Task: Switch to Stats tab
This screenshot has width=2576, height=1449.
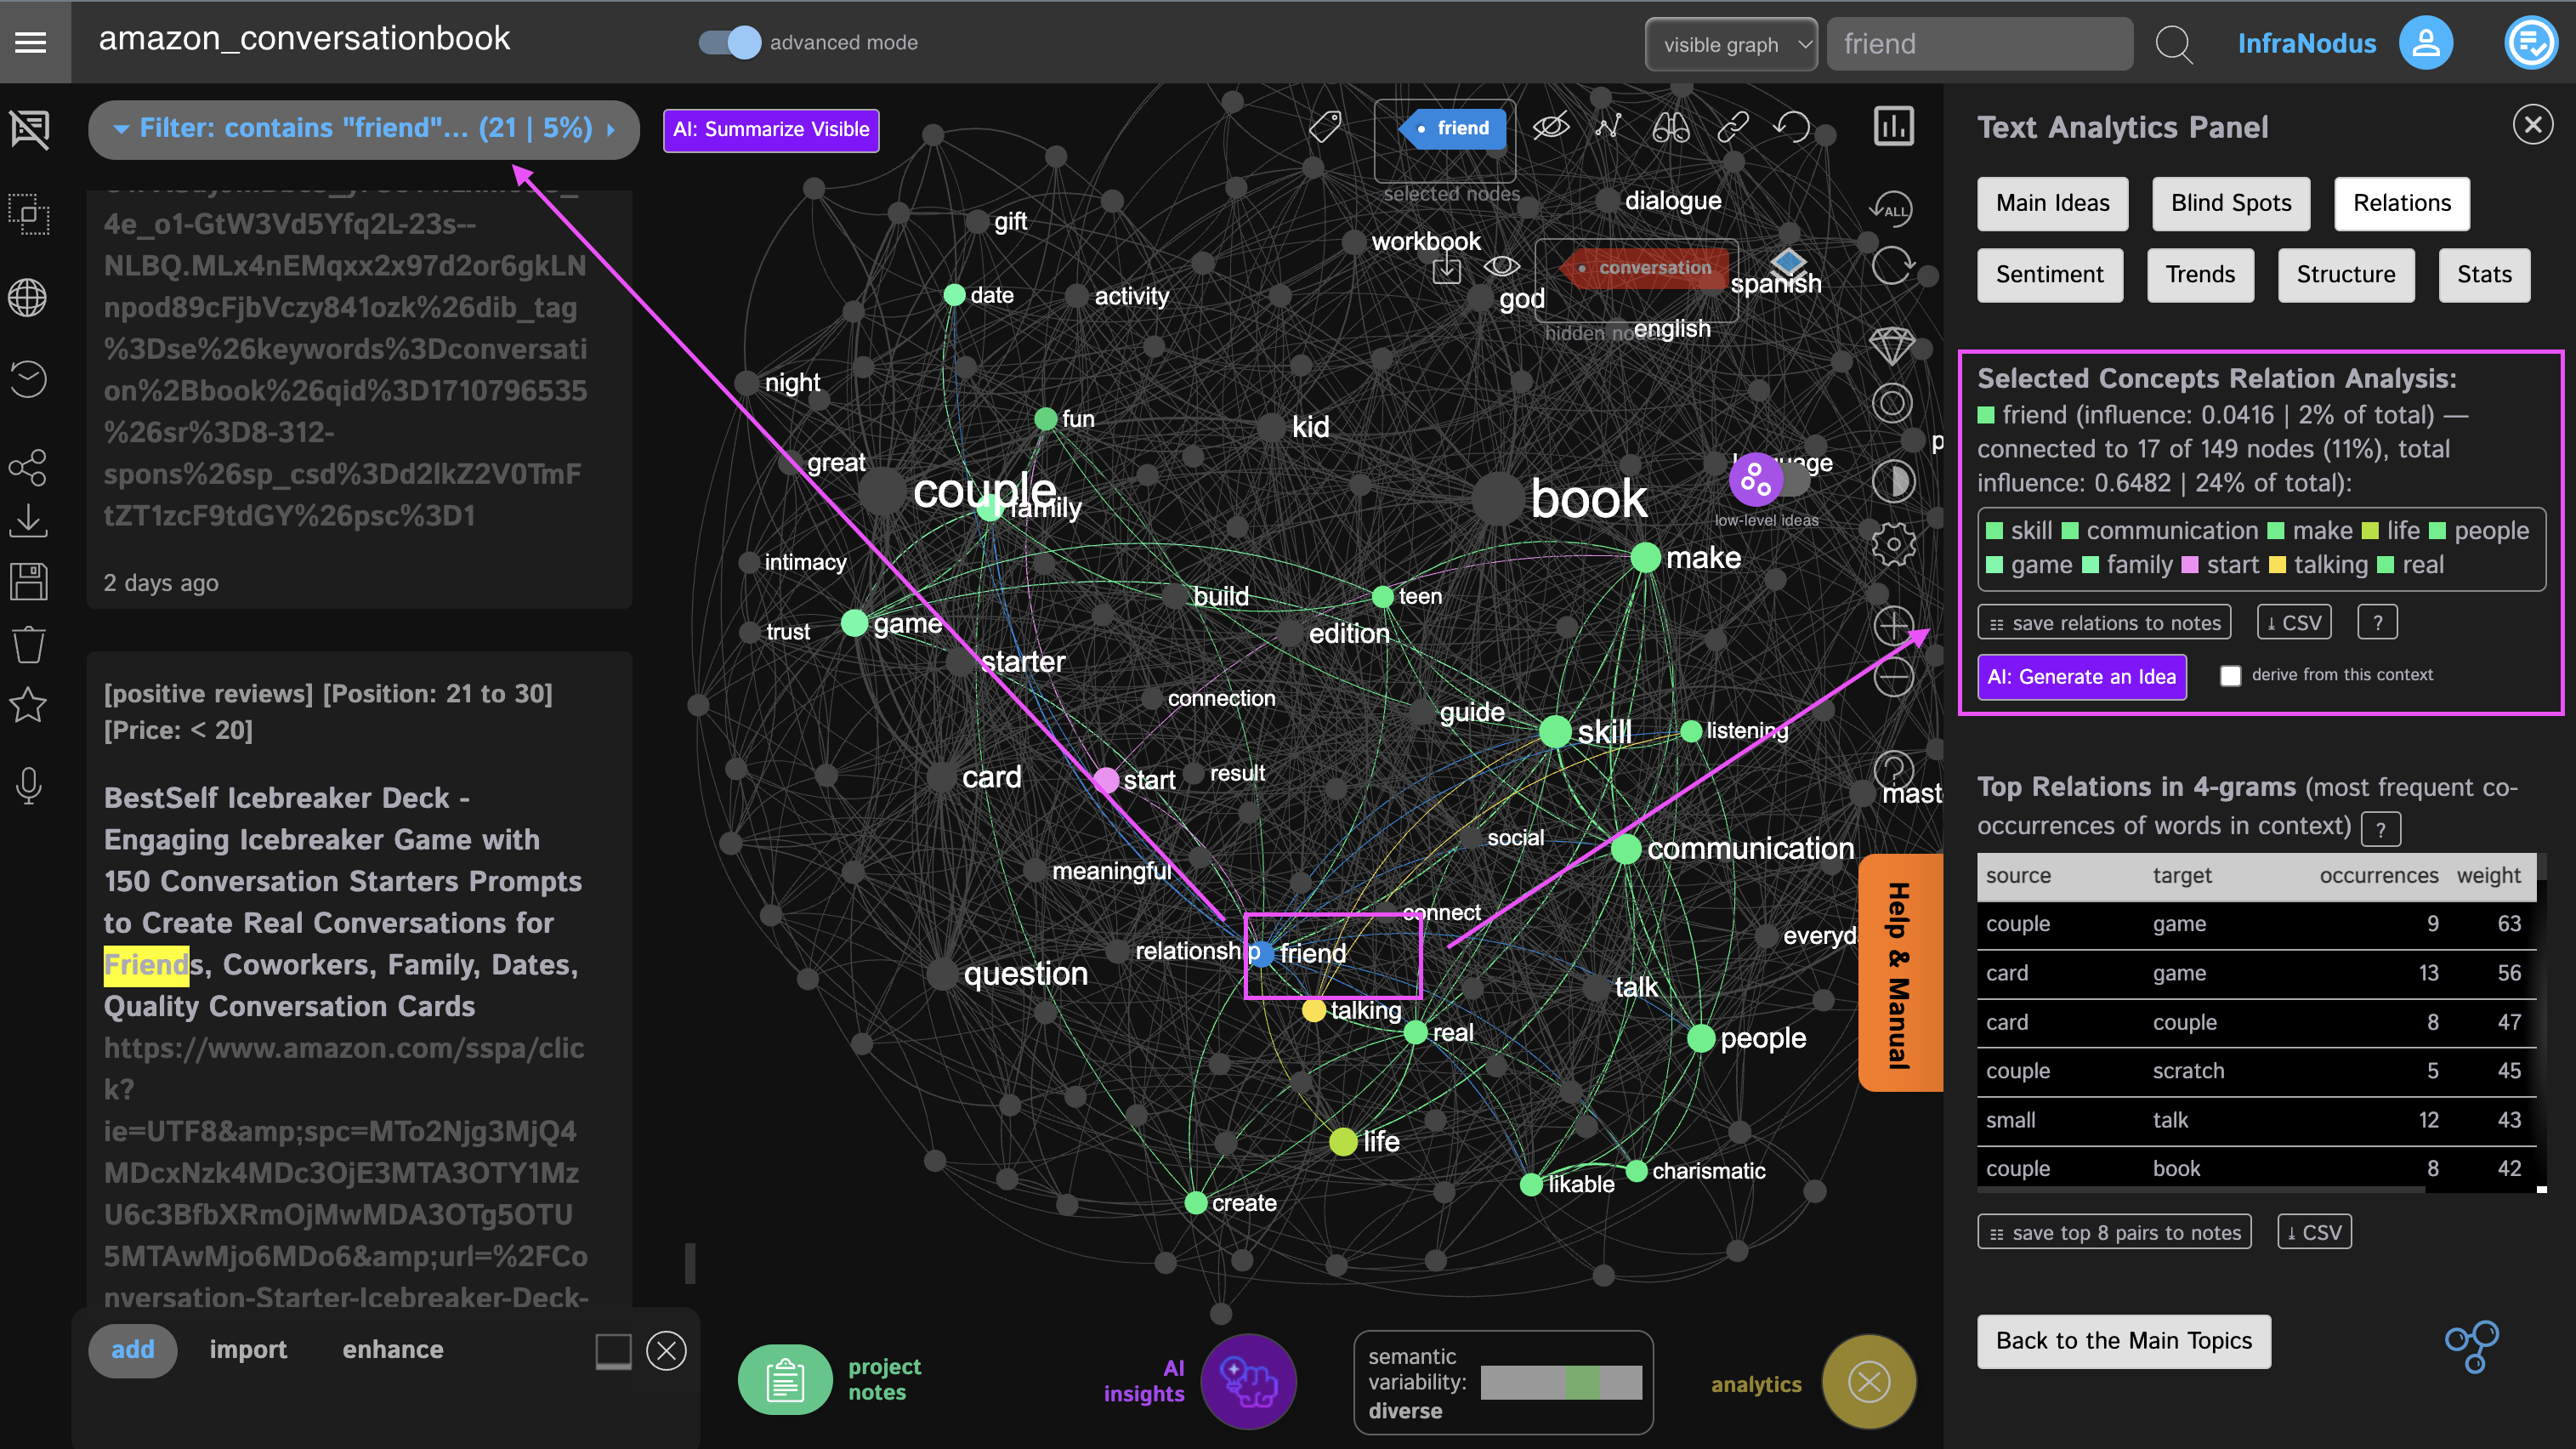Action: (2484, 275)
